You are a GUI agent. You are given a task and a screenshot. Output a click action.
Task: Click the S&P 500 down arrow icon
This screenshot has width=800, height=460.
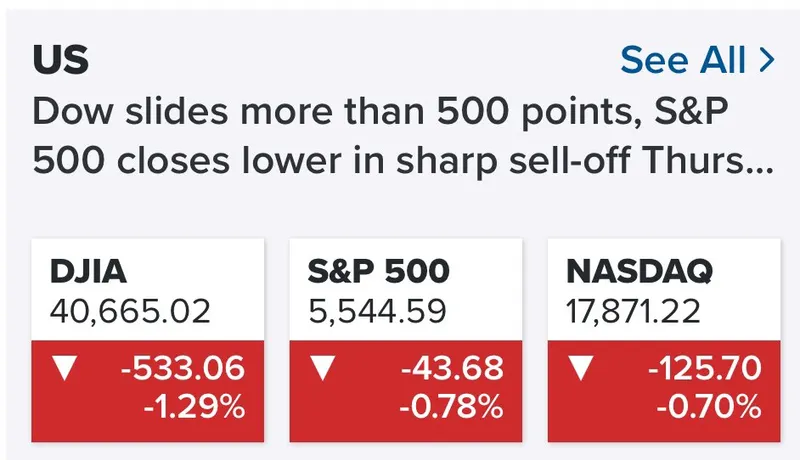322,370
